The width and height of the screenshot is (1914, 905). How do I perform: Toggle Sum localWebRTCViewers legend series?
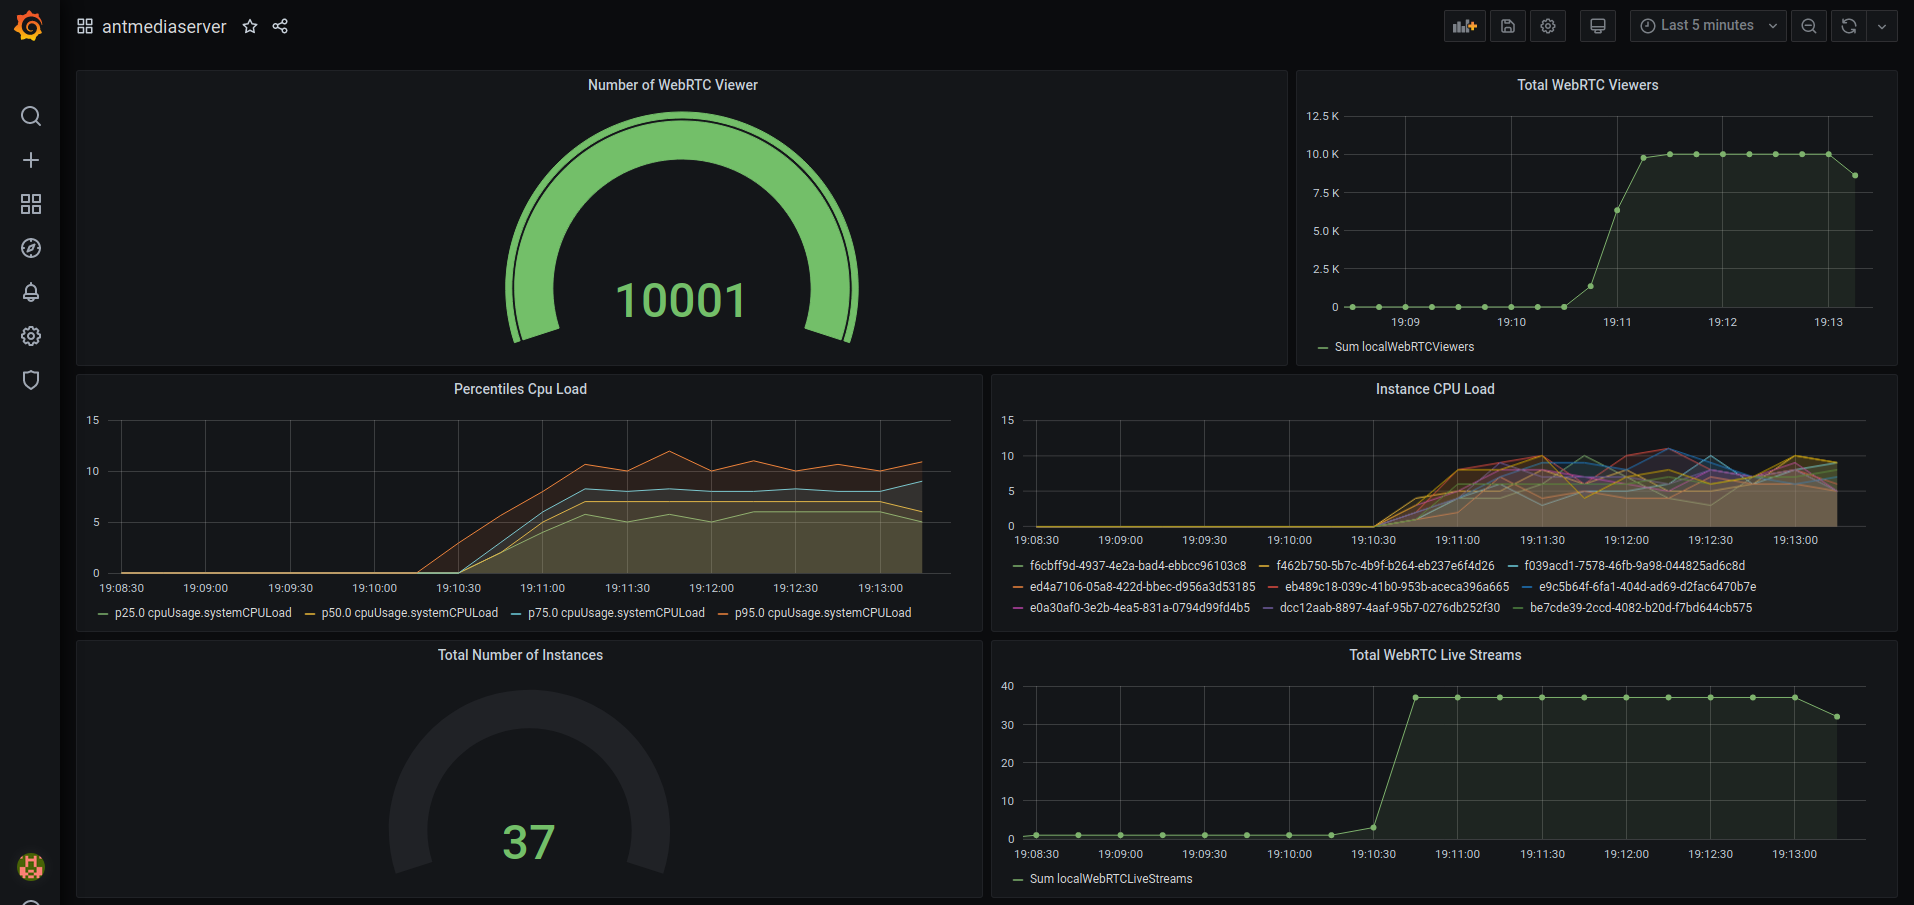[x=1404, y=347]
